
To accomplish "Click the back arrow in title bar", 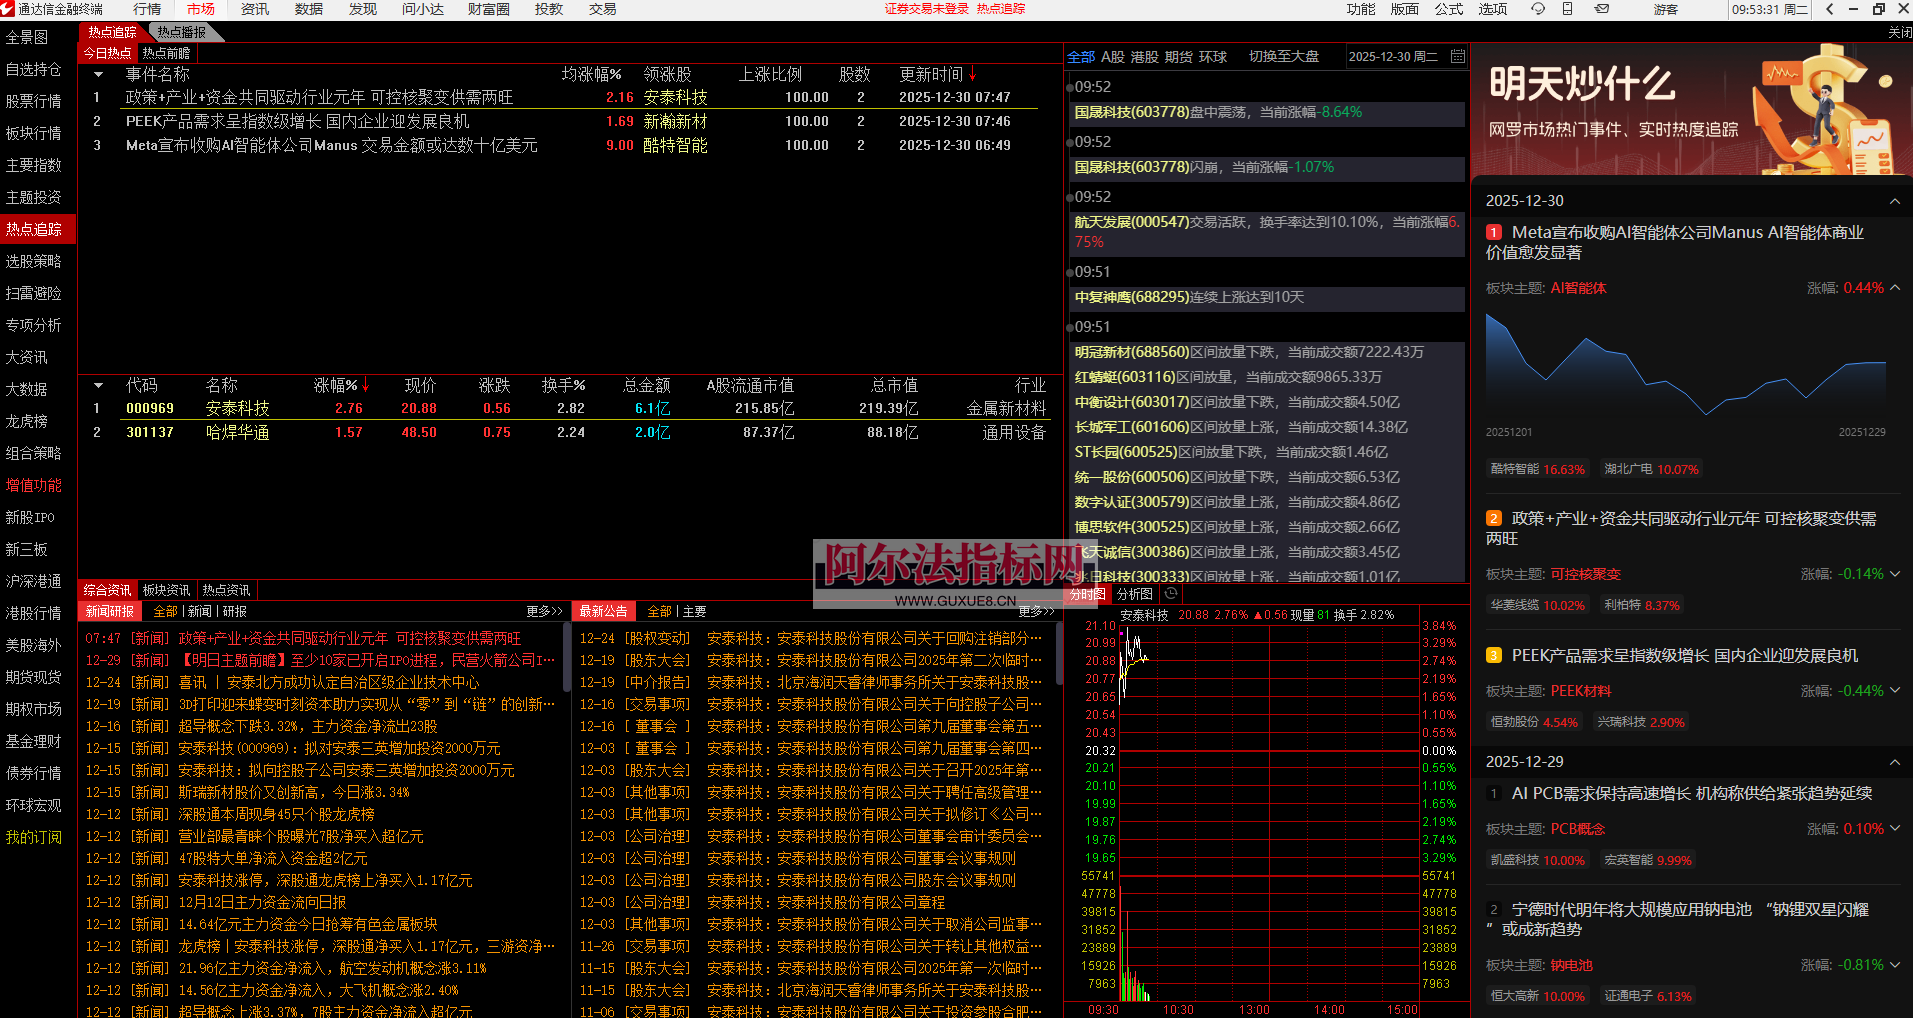I will point(1829,9).
